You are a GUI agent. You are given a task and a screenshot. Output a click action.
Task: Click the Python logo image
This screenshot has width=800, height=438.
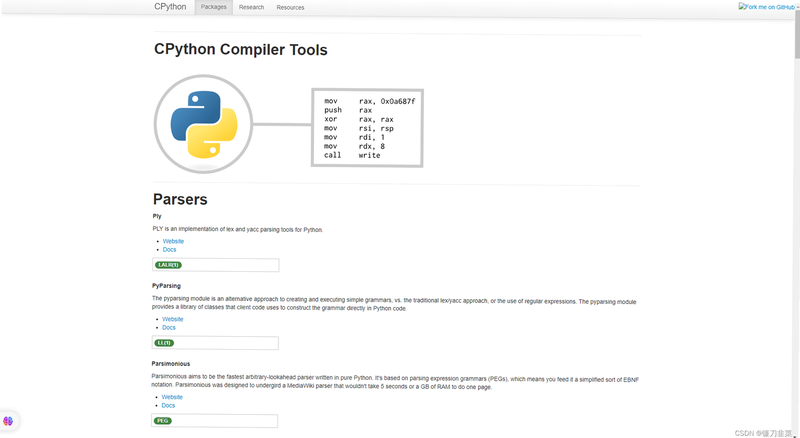[x=203, y=124]
